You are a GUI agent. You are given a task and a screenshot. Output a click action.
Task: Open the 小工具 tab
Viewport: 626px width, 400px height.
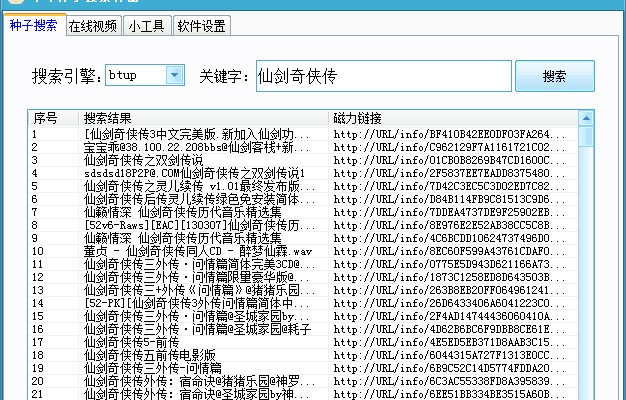146,27
